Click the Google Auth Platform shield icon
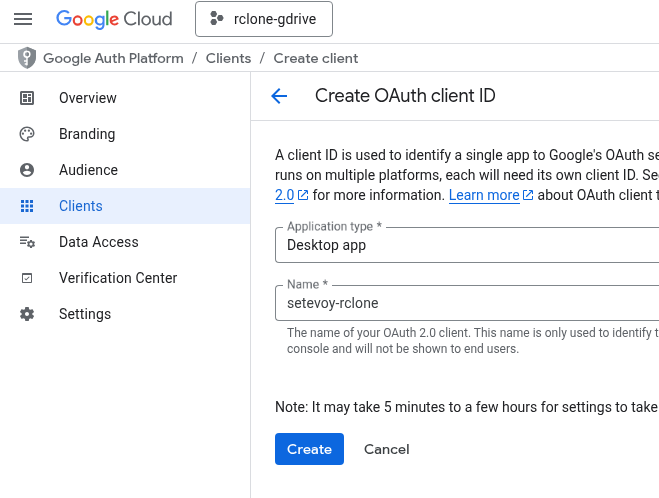This screenshot has height=498, width=659. (27, 58)
